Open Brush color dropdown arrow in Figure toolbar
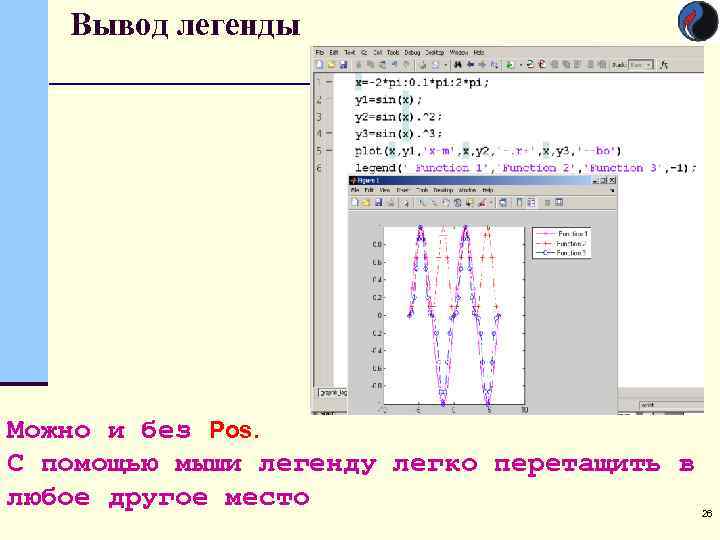The width and height of the screenshot is (720, 540). point(491,202)
